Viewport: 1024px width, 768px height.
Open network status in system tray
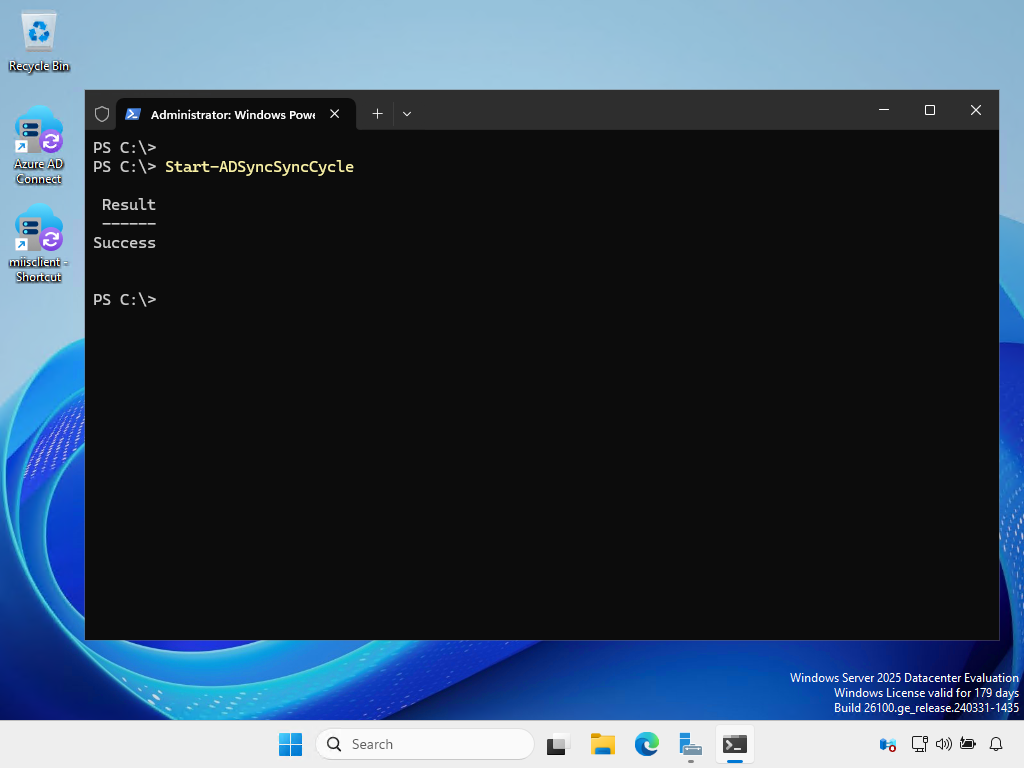[x=920, y=744]
